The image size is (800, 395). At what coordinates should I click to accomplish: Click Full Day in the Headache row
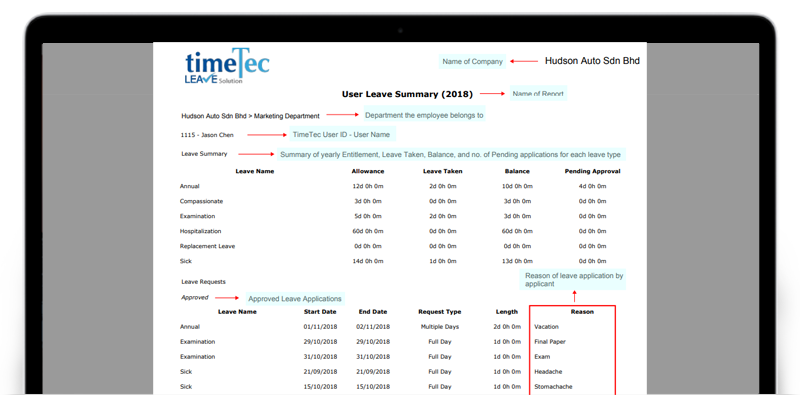(x=440, y=372)
